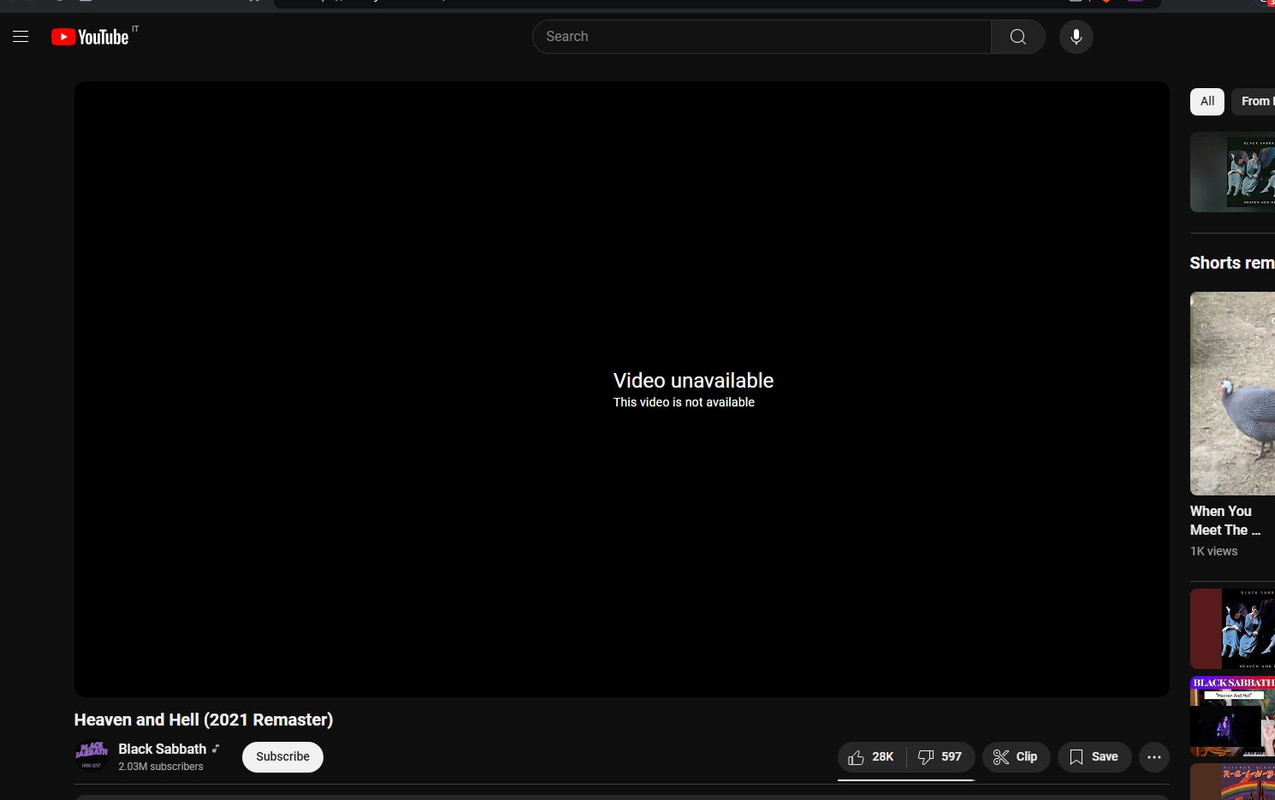
Task: Subscribe to Black Sabbath channel
Action: point(283,757)
